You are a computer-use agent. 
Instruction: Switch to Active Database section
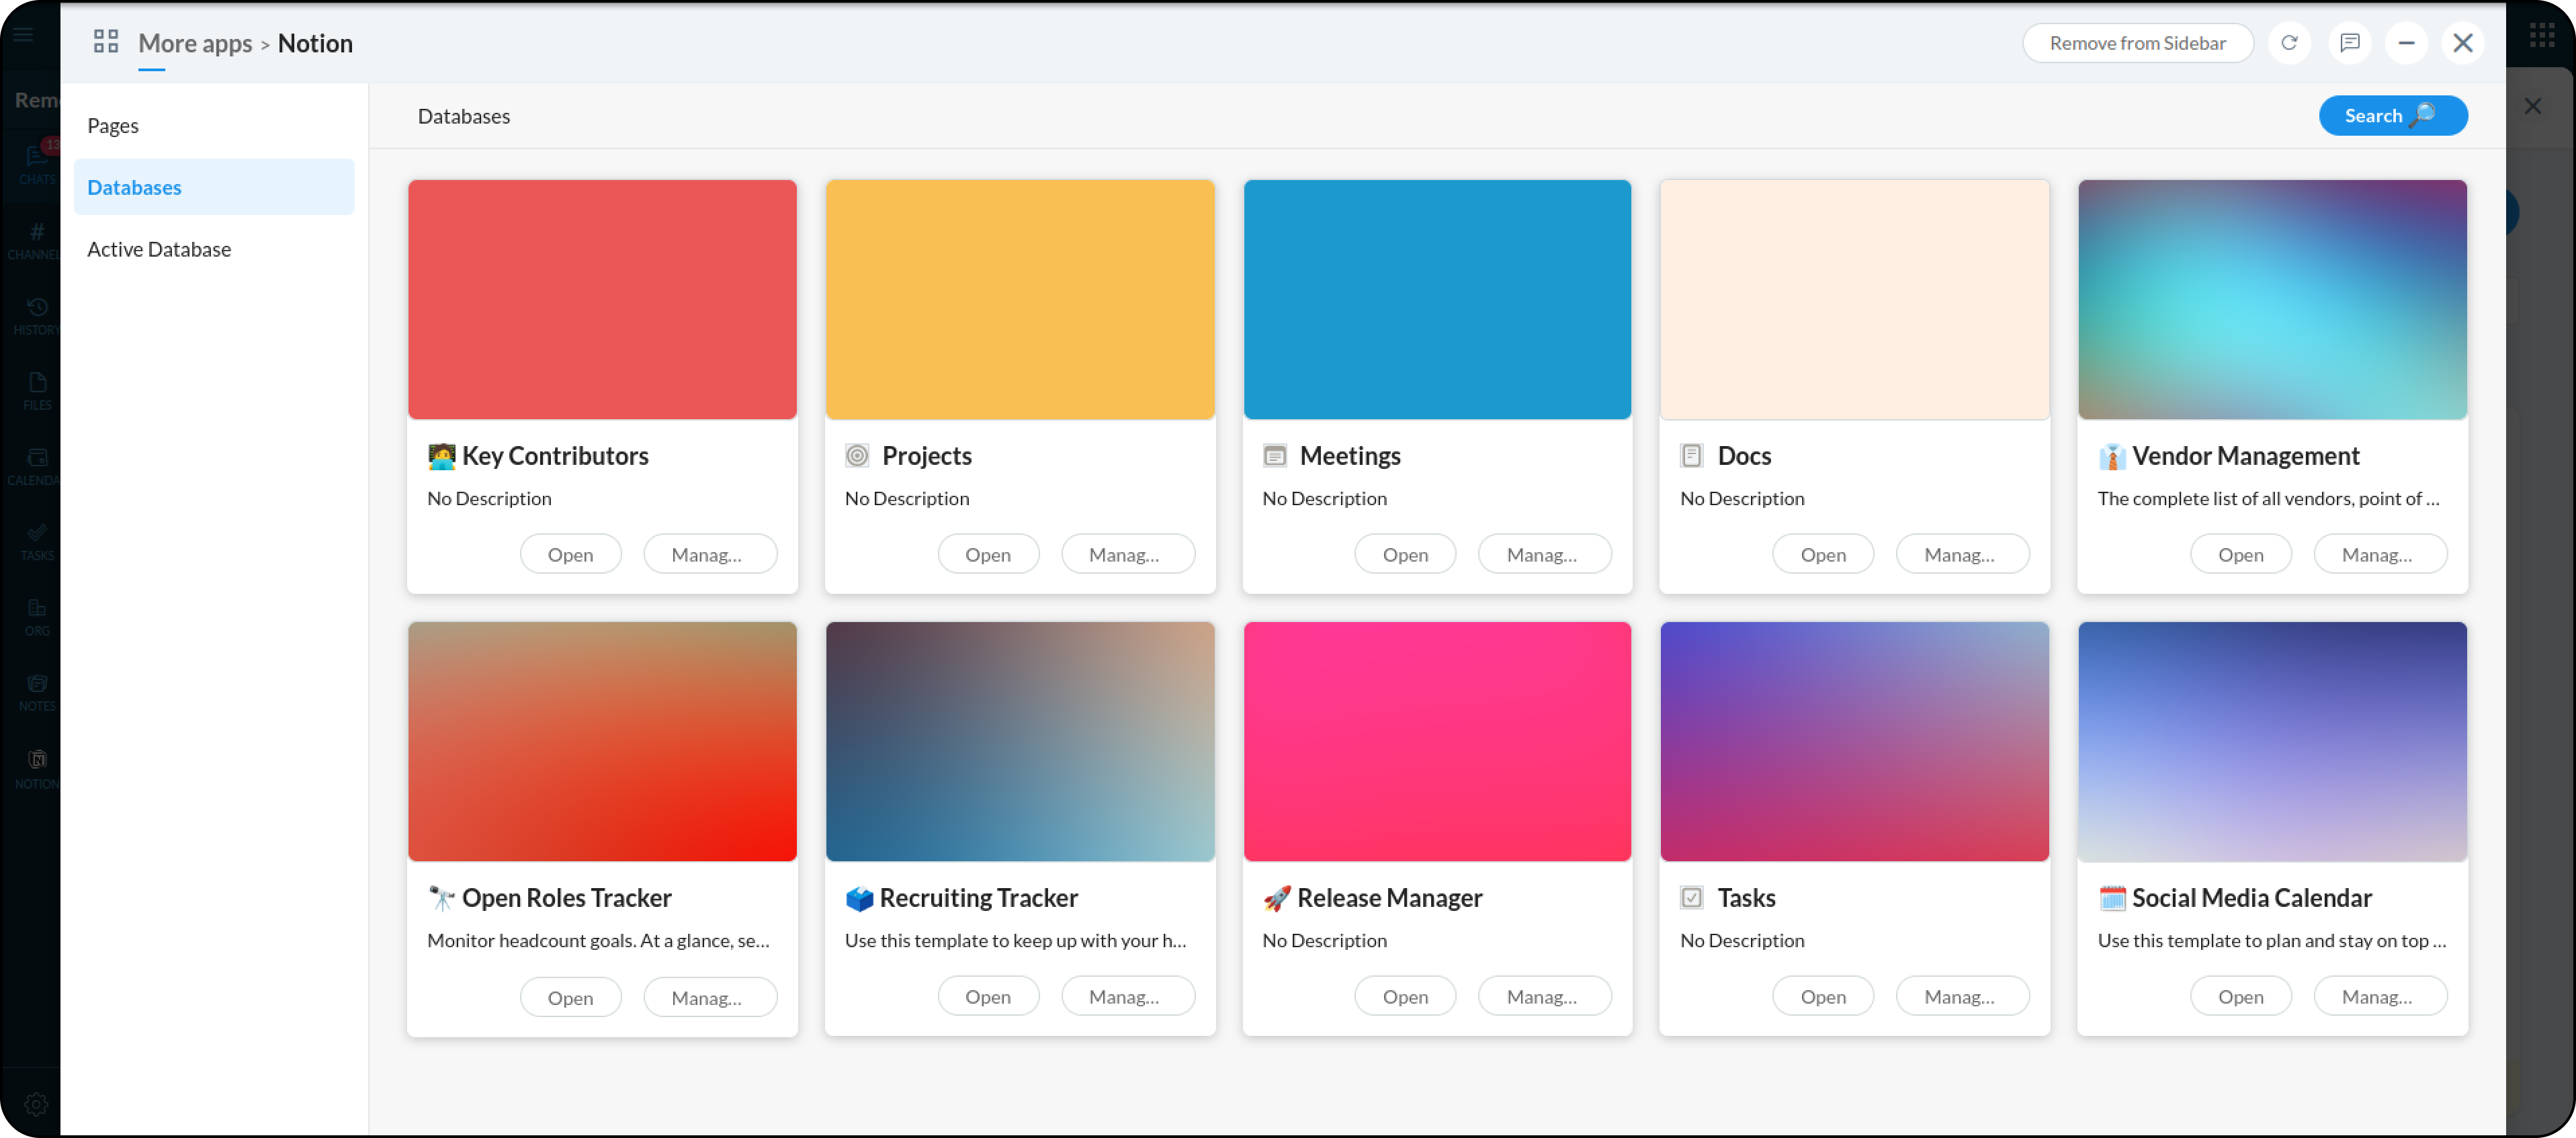(x=159, y=249)
